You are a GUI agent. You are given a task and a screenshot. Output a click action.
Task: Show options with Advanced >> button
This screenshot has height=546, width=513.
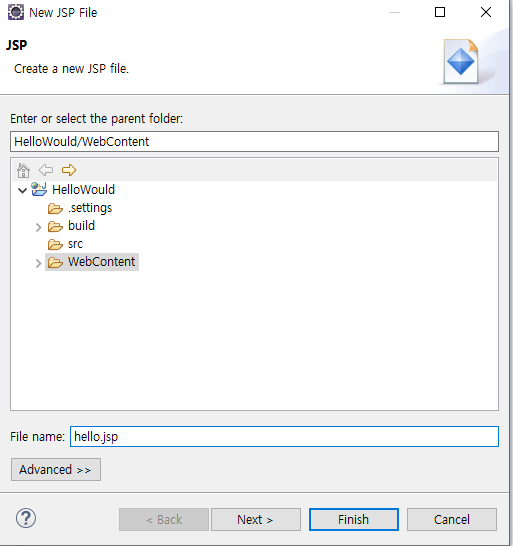coord(56,469)
